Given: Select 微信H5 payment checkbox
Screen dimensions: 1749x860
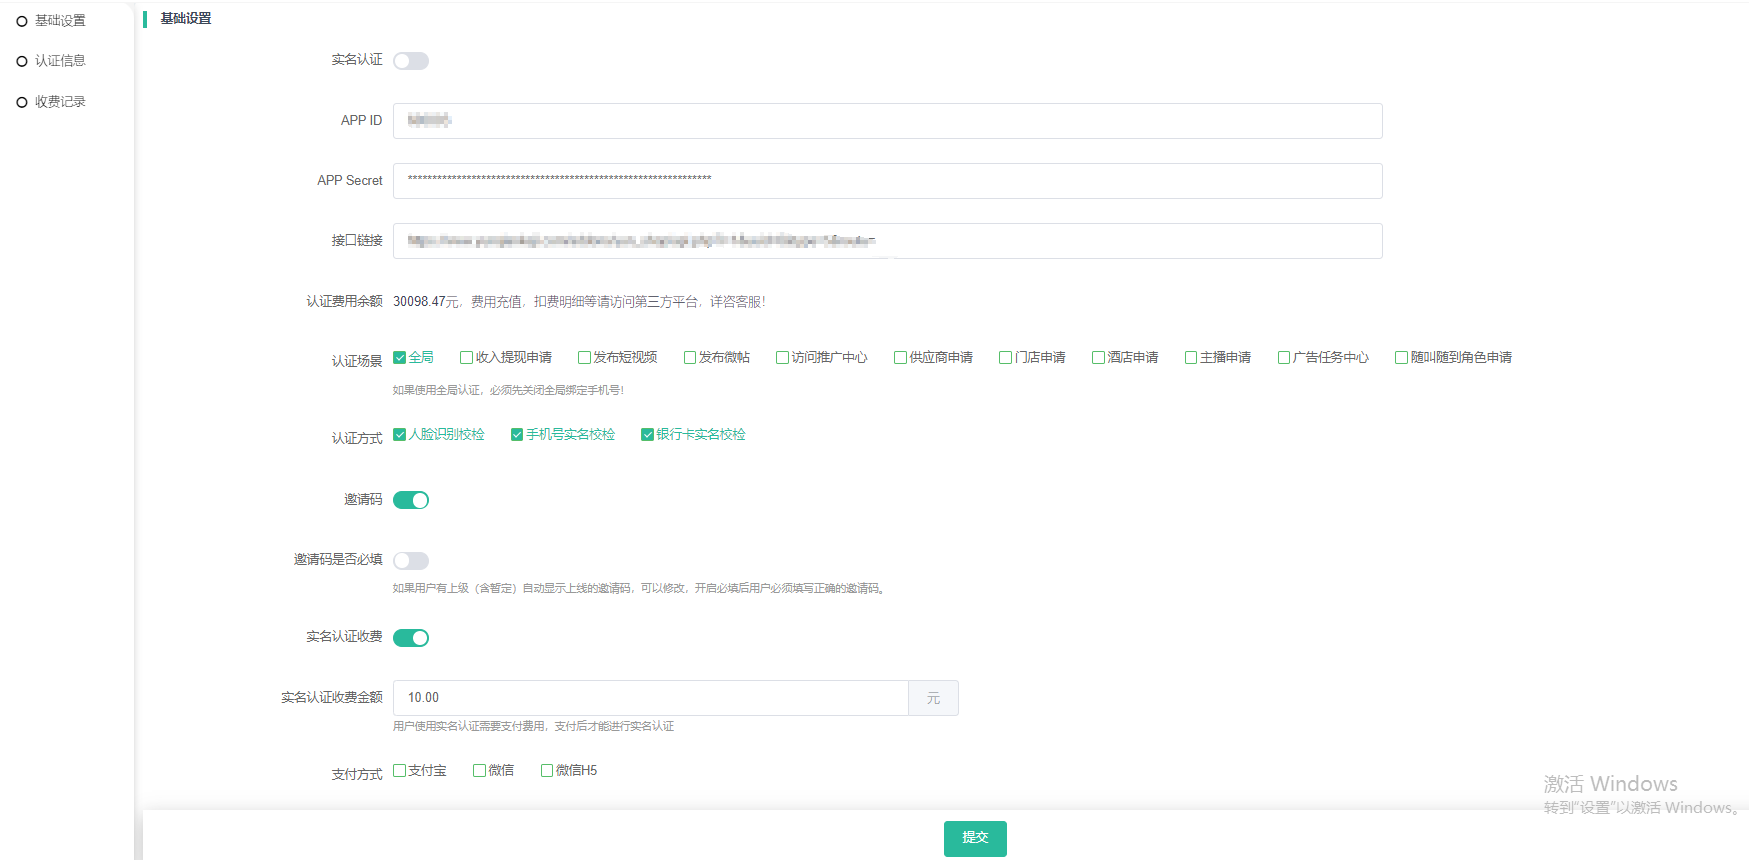Looking at the screenshot, I should (547, 771).
